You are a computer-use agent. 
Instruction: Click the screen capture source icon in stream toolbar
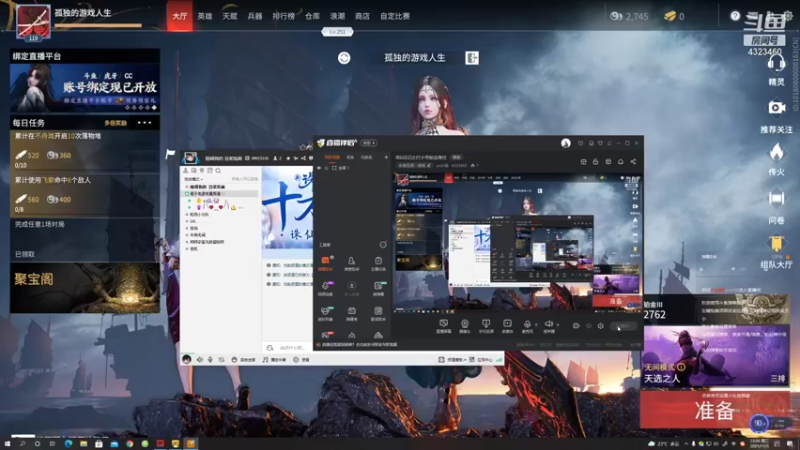pyautogui.click(x=443, y=324)
